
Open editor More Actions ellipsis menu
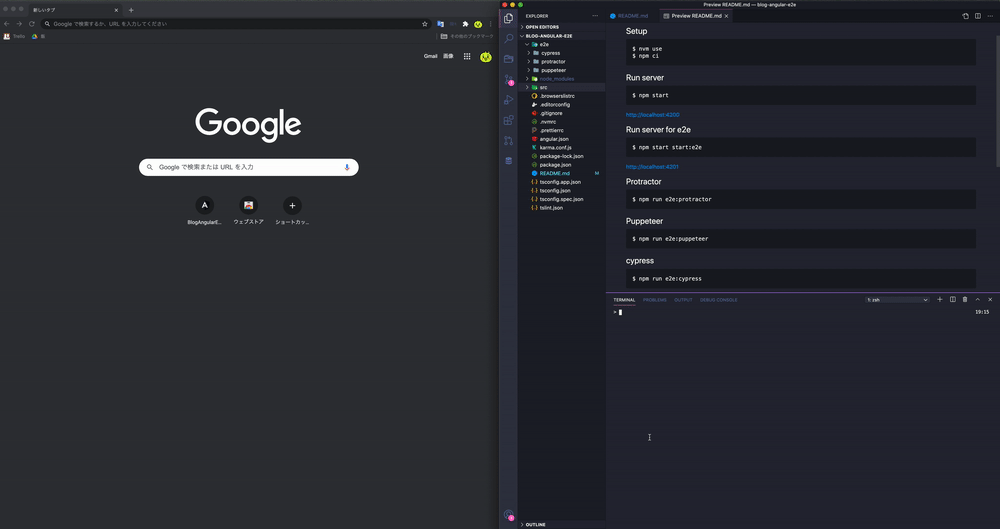[990, 16]
